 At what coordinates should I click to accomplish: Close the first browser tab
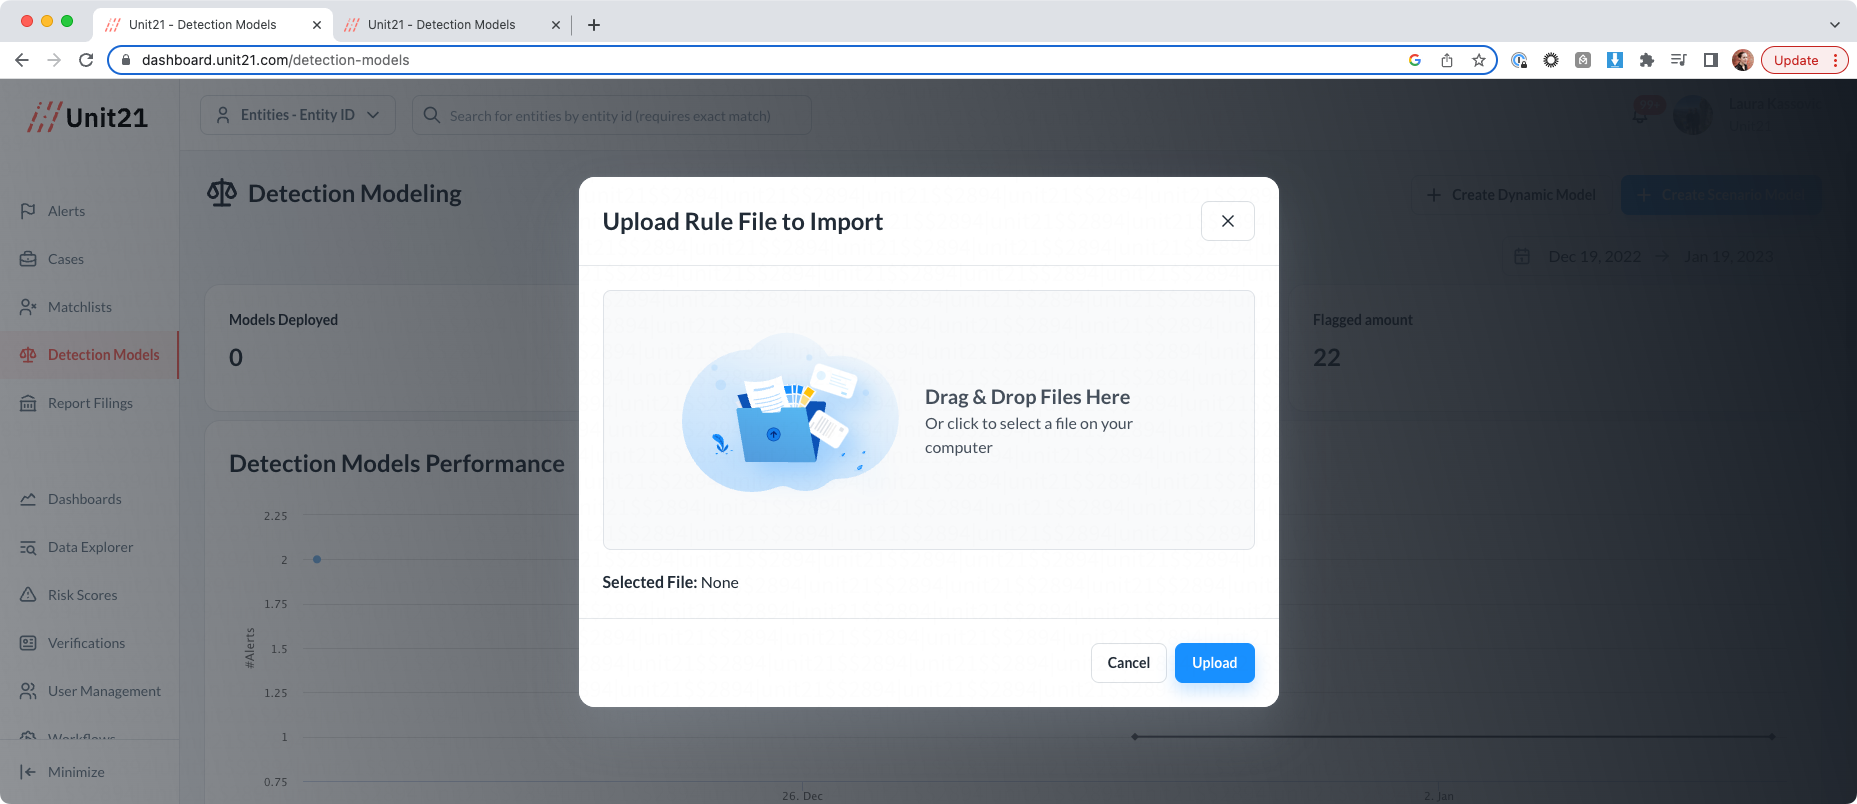(317, 25)
